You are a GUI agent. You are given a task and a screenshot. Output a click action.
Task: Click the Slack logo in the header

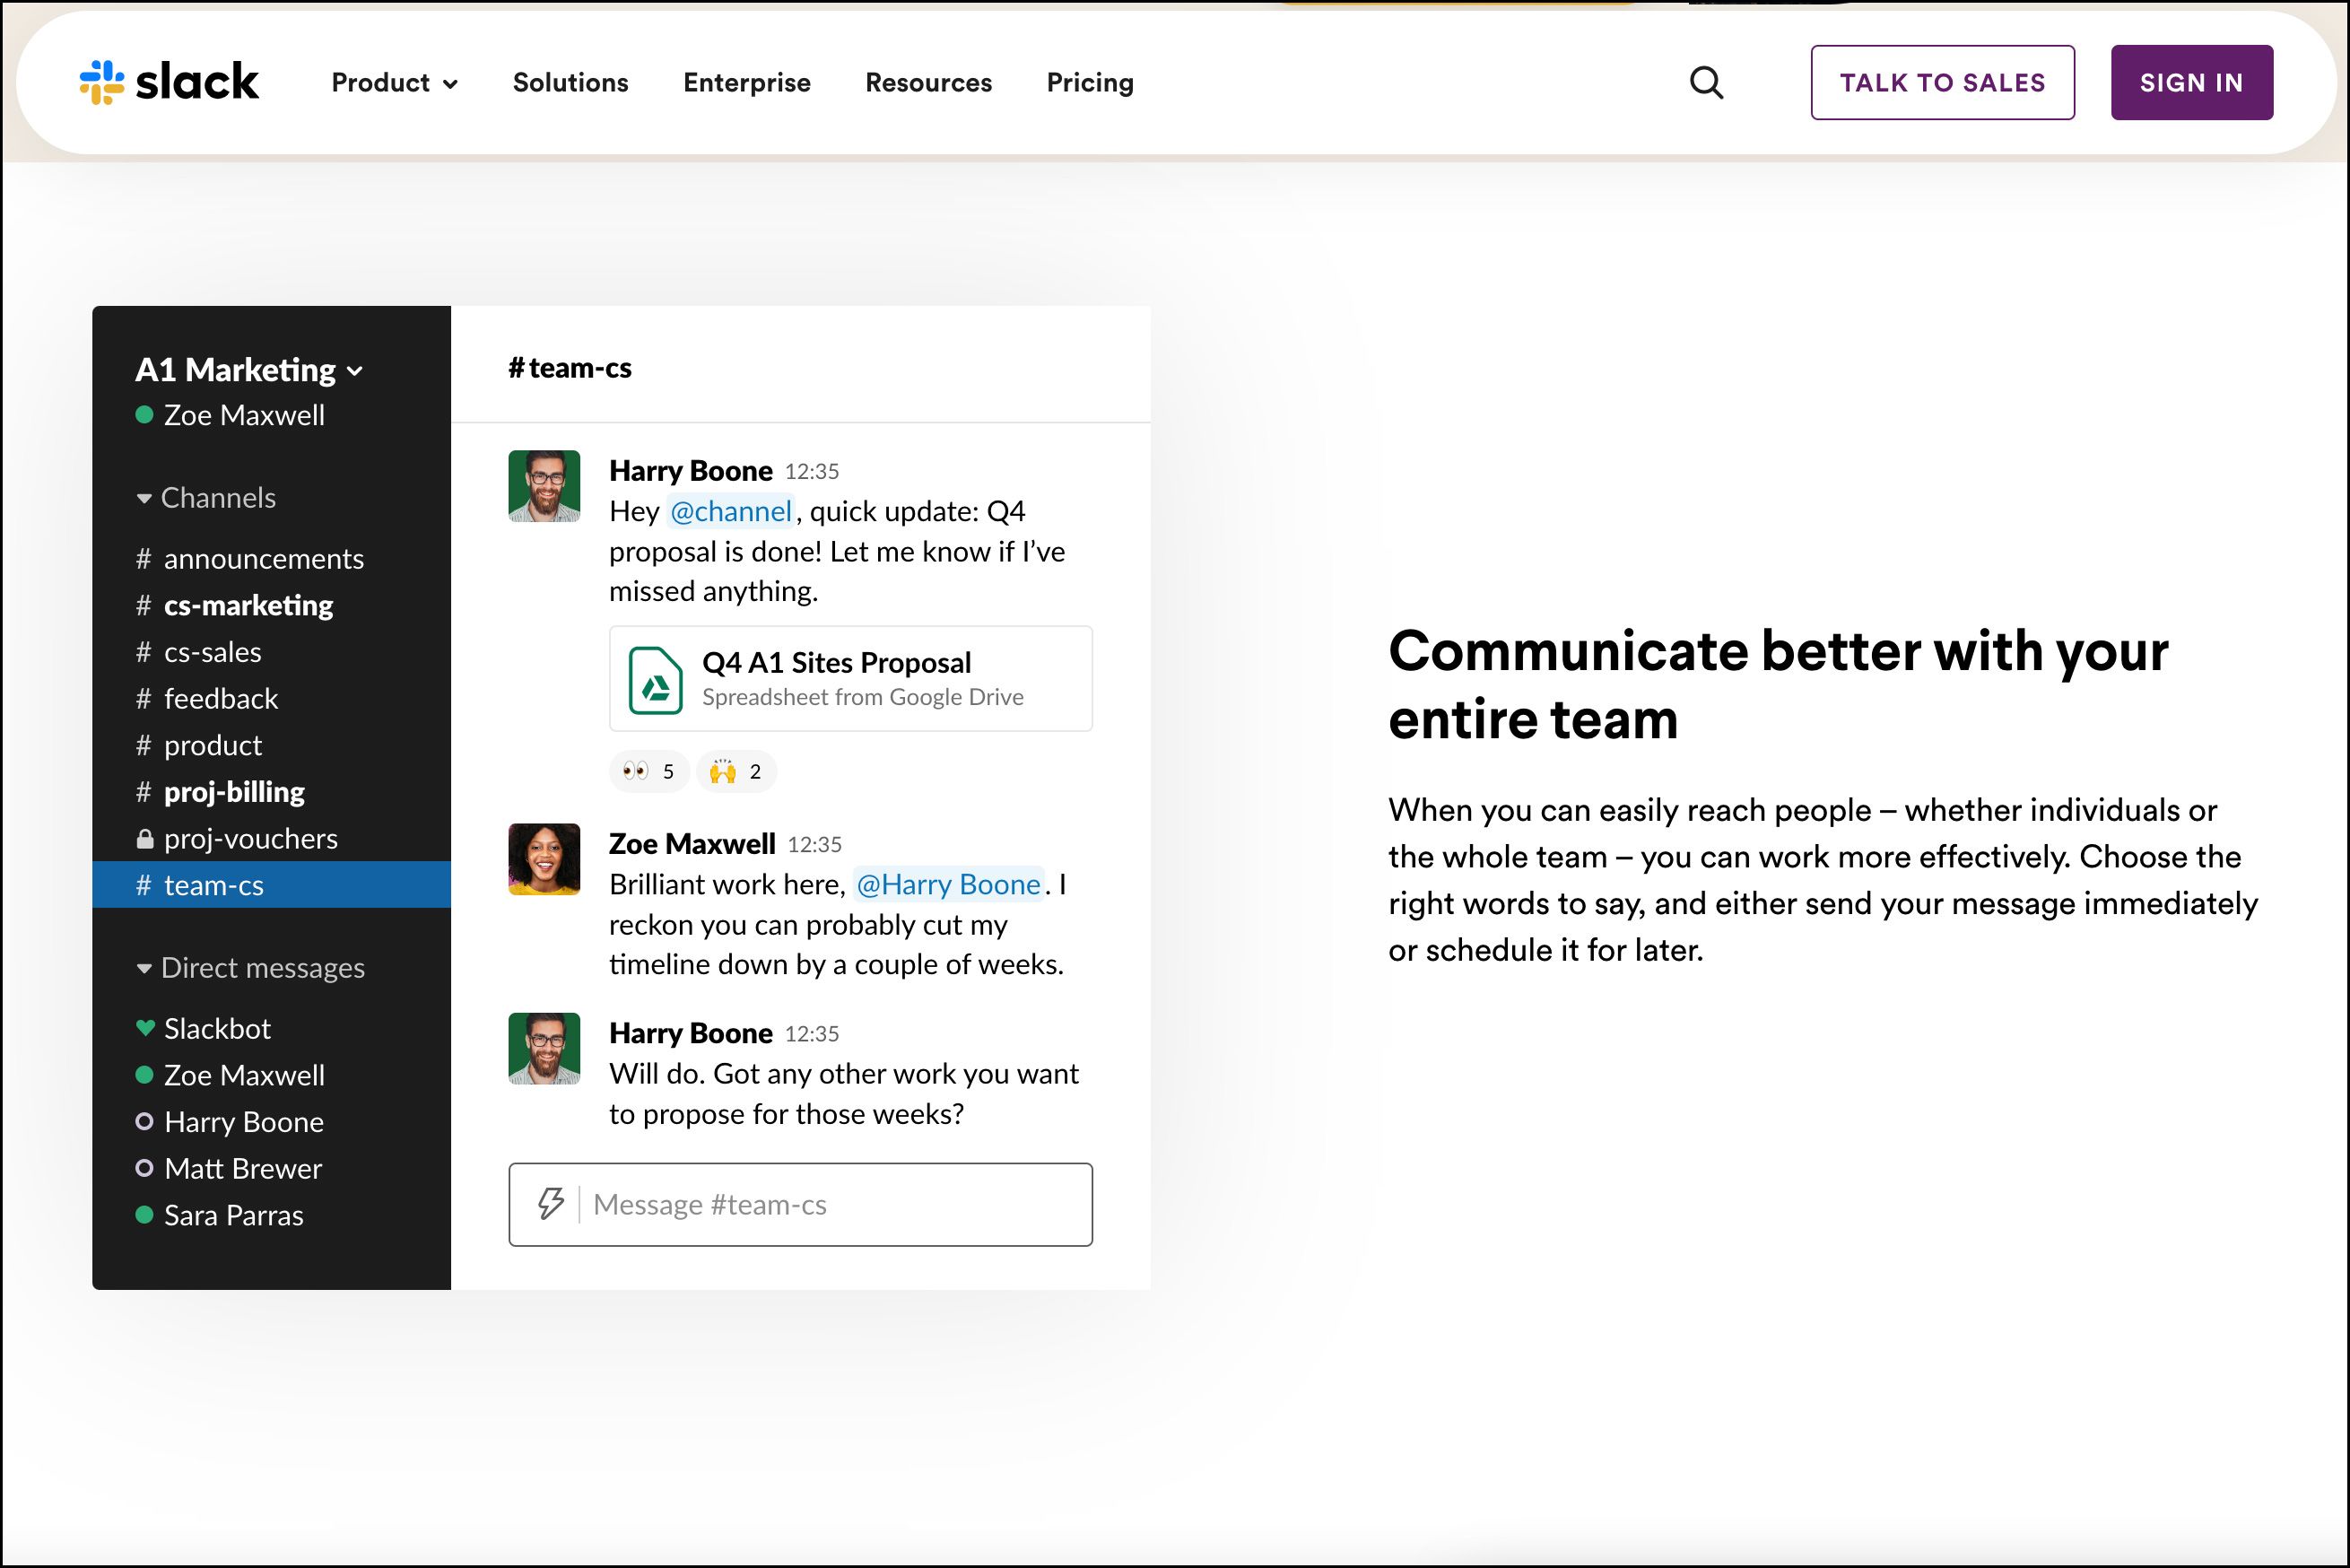click(169, 82)
